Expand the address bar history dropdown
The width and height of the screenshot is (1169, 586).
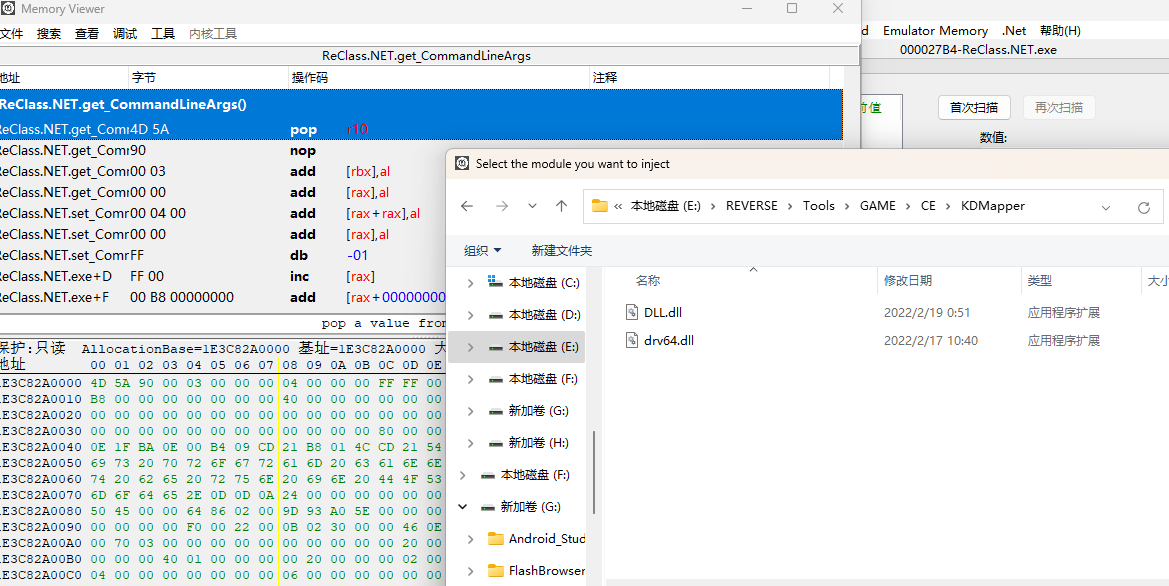pyautogui.click(x=1106, y=207)
